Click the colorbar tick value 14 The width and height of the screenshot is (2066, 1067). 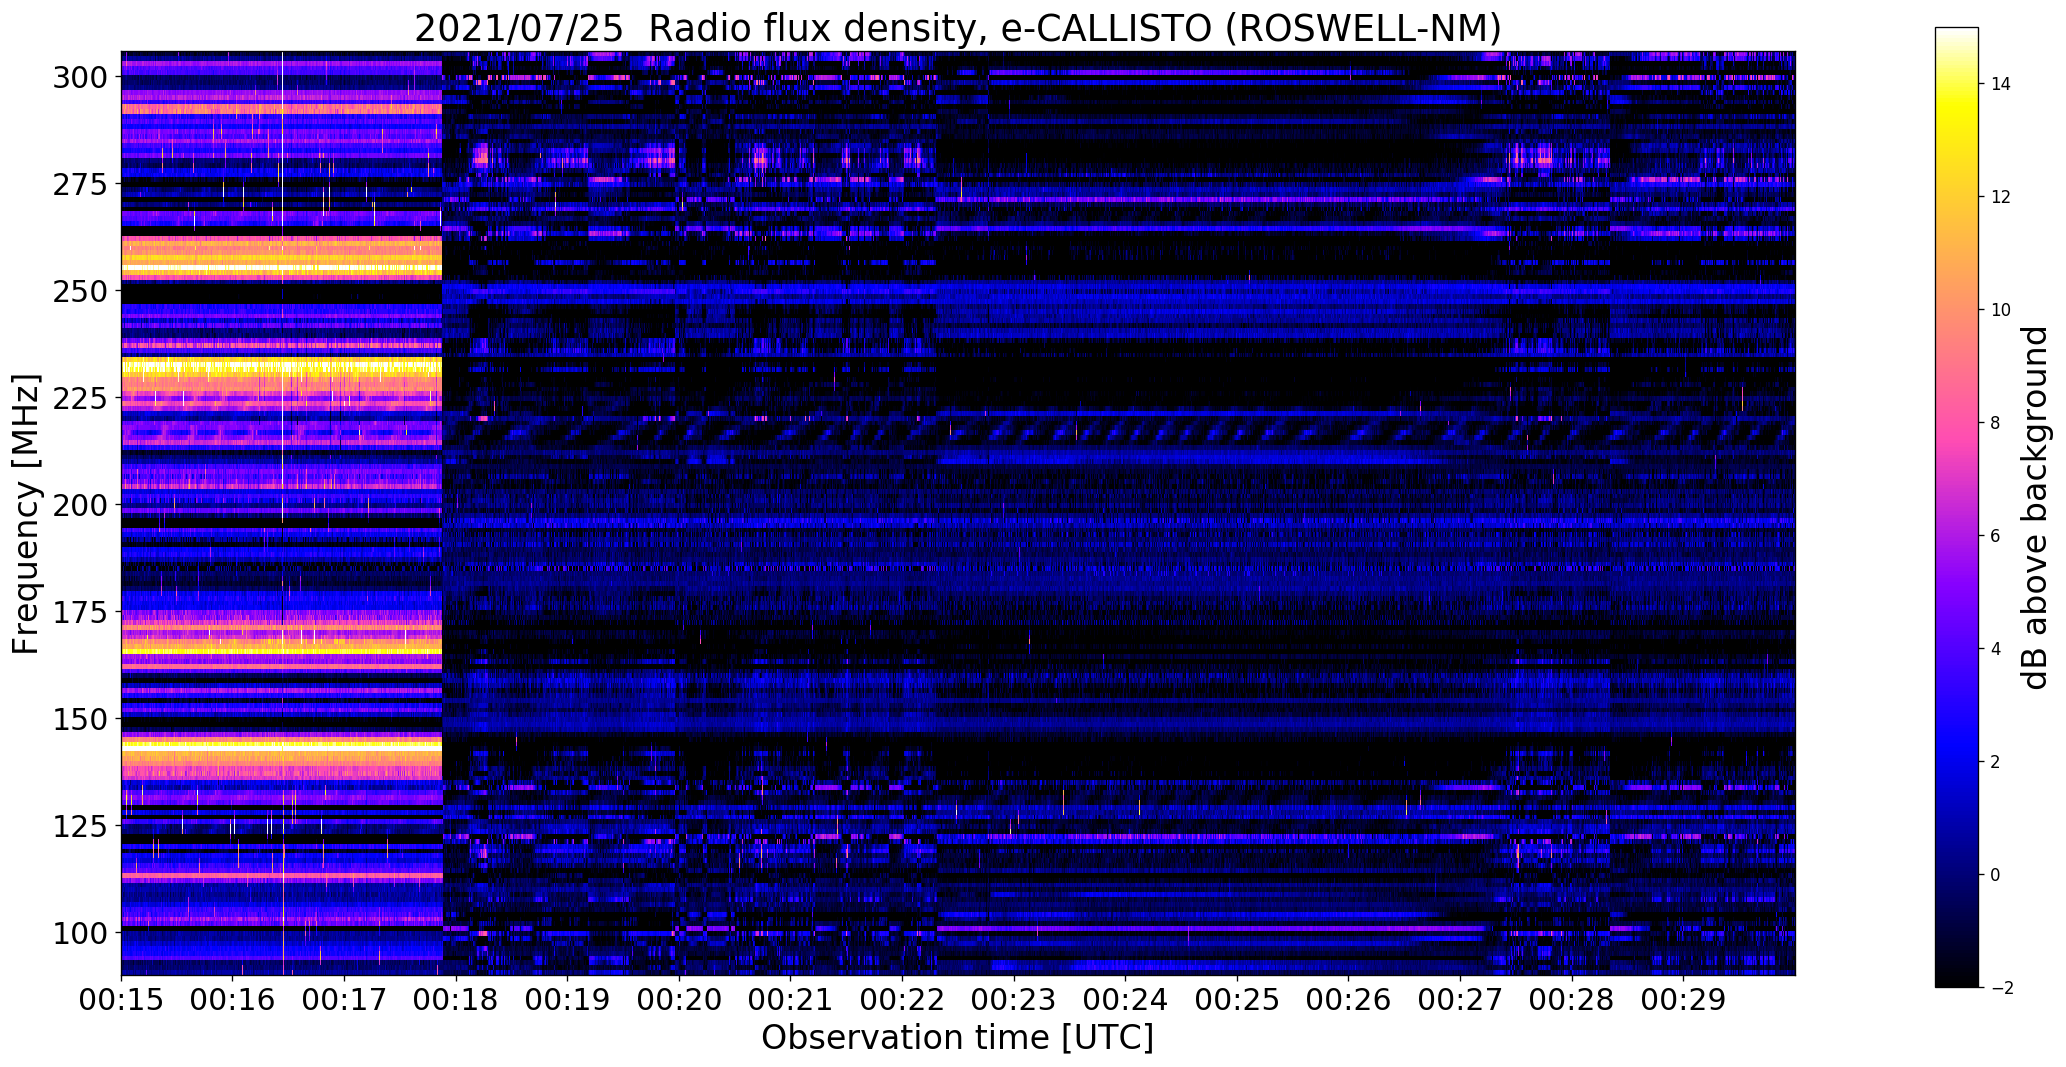point(2001,84)
